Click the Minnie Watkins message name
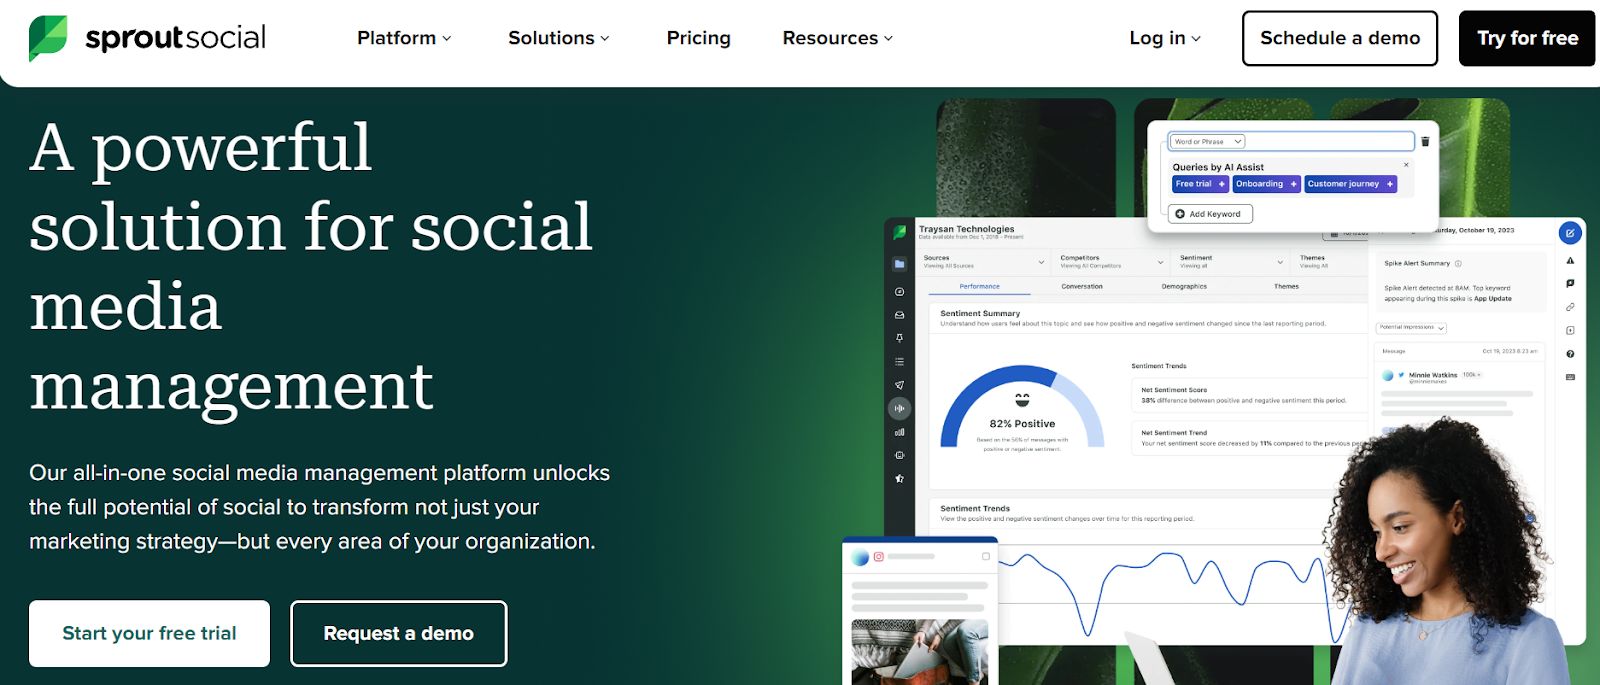 (1433, 375)
